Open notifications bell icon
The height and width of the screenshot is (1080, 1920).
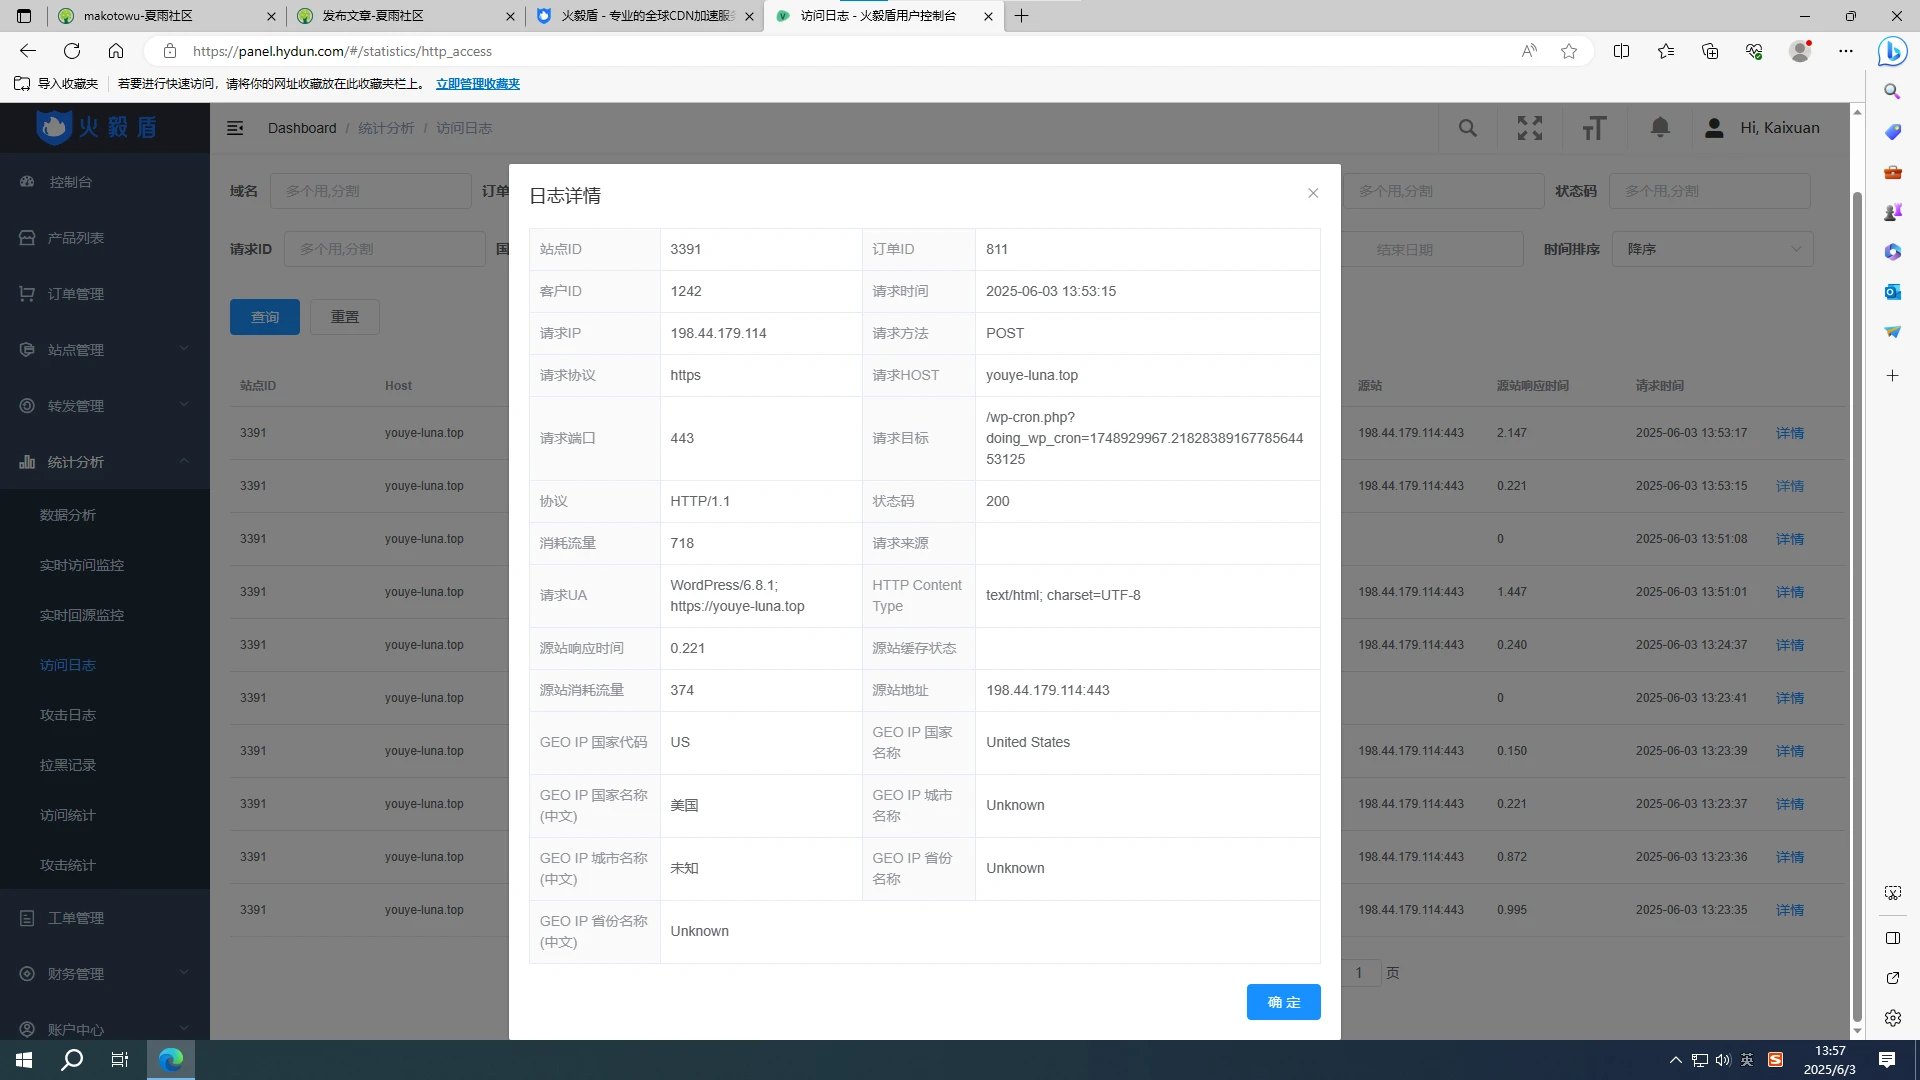click(1660, 128)
